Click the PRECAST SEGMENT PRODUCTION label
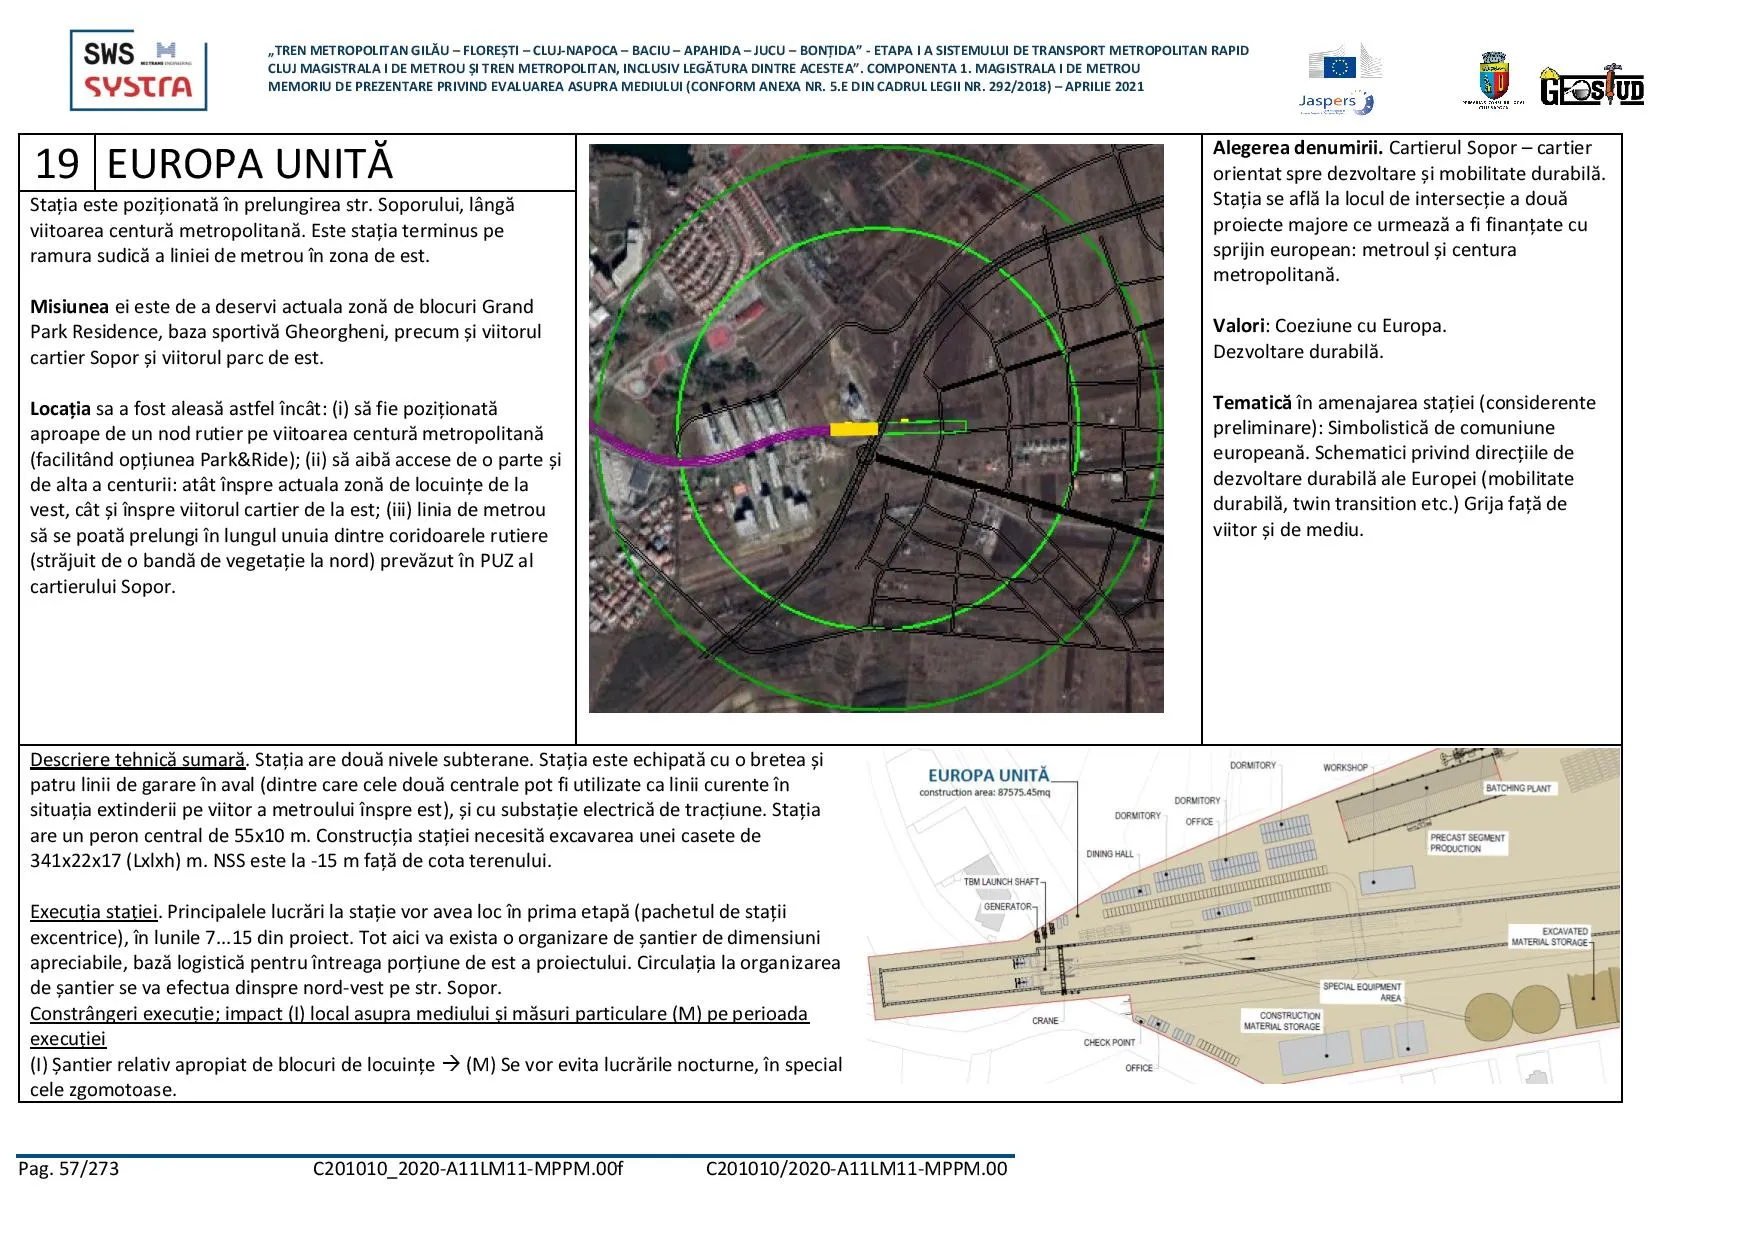This screenshot has width=1754, height=1240. [x=1466, y=843]
